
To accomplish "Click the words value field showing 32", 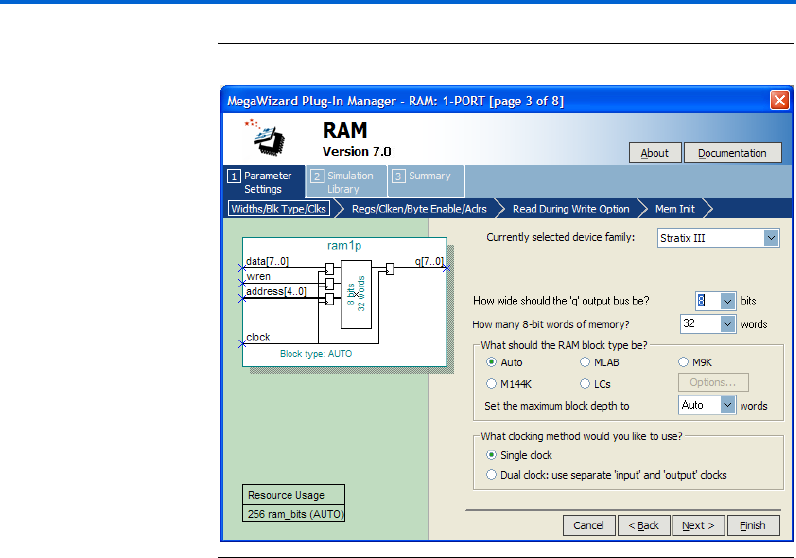I will 700,323.
